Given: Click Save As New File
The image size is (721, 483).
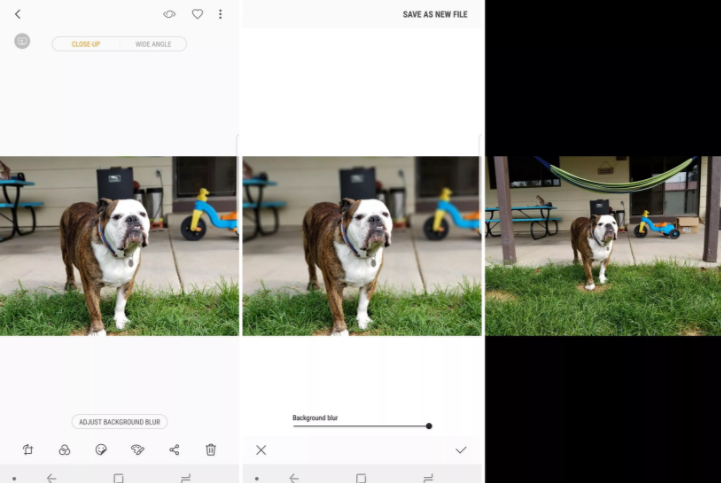Looking at the screenshot, I should tap(435, 15).
